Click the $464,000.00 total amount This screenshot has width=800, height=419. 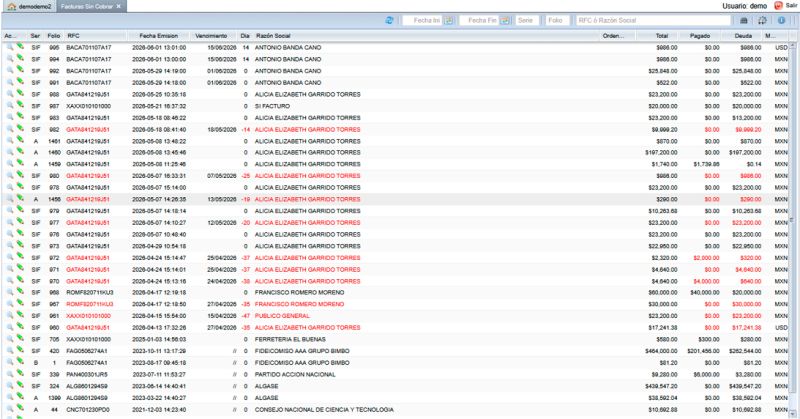661,351
